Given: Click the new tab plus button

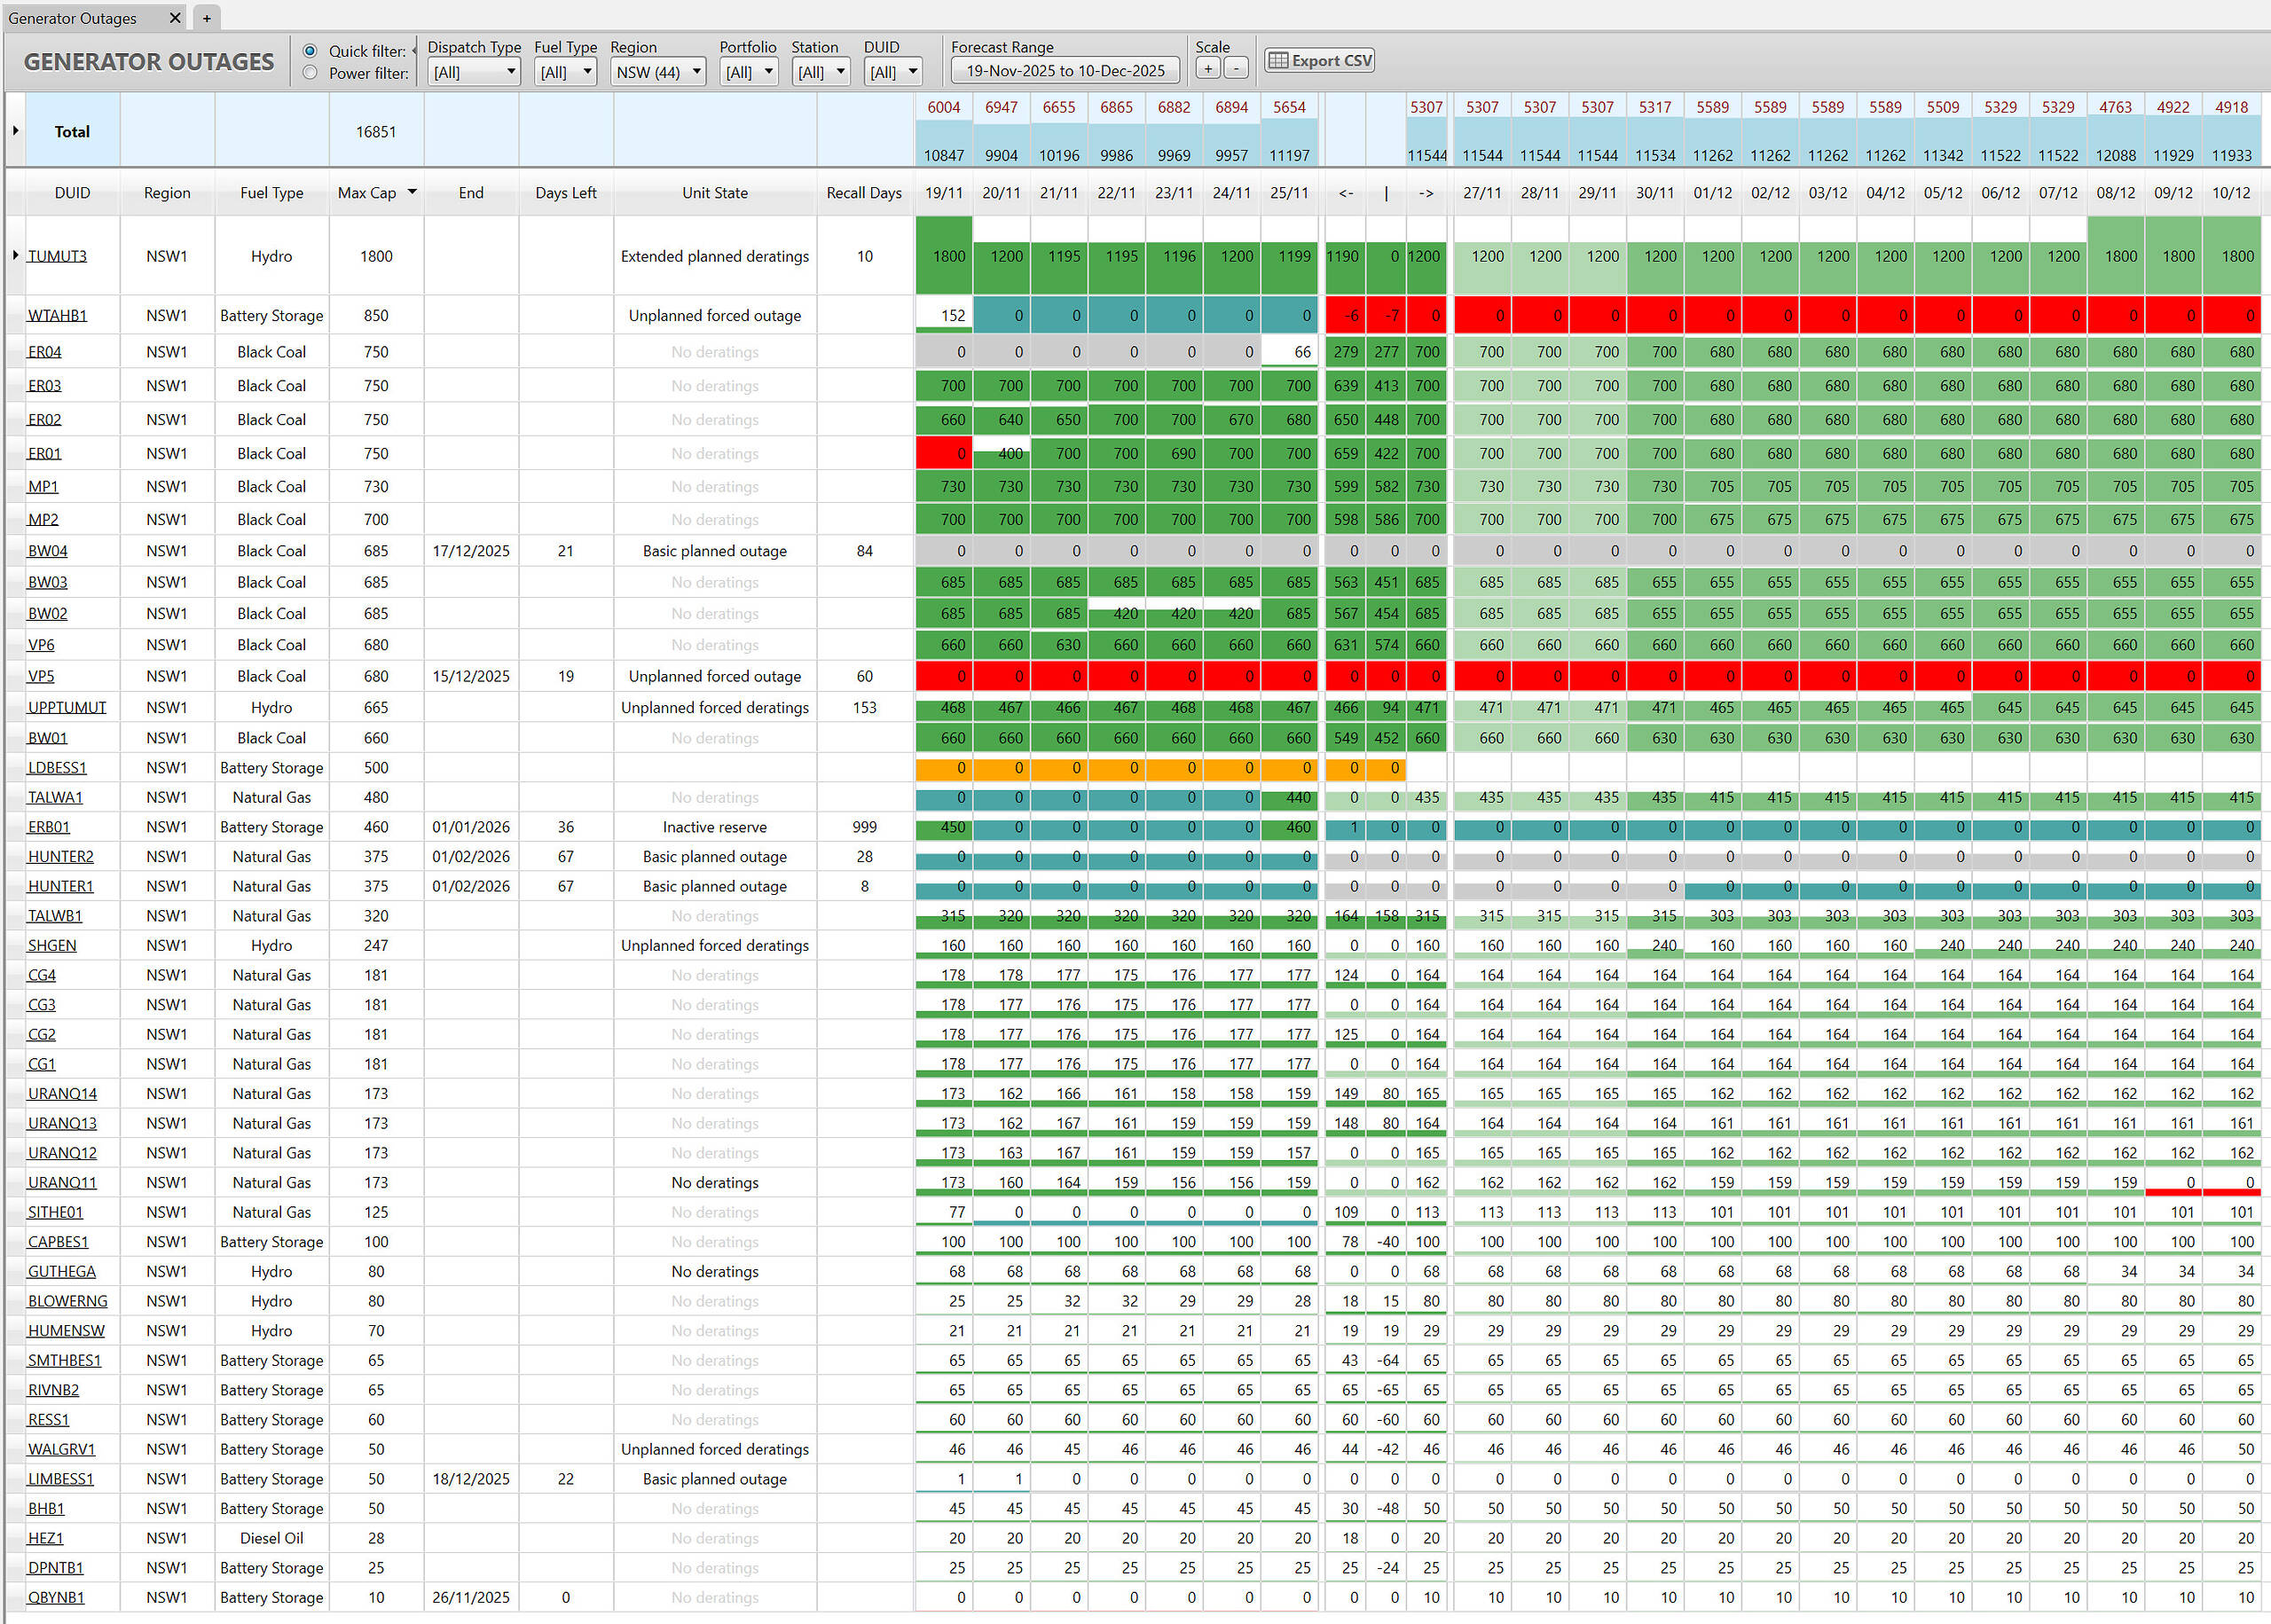Looking at the screenshot, I should coord(206,18).
